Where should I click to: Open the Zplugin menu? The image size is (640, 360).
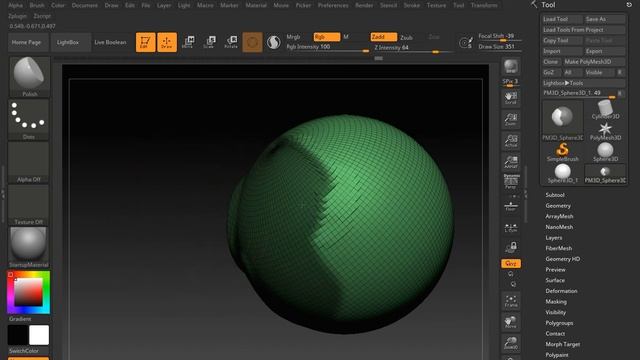(17, 16)
